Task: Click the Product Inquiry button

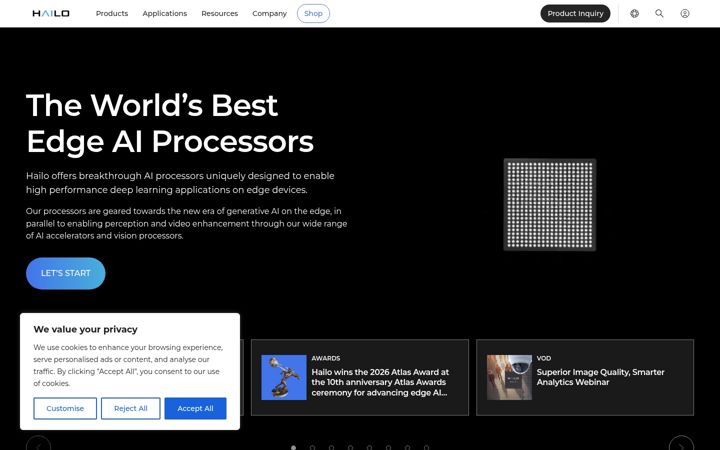Action: (x=575, y=13)
